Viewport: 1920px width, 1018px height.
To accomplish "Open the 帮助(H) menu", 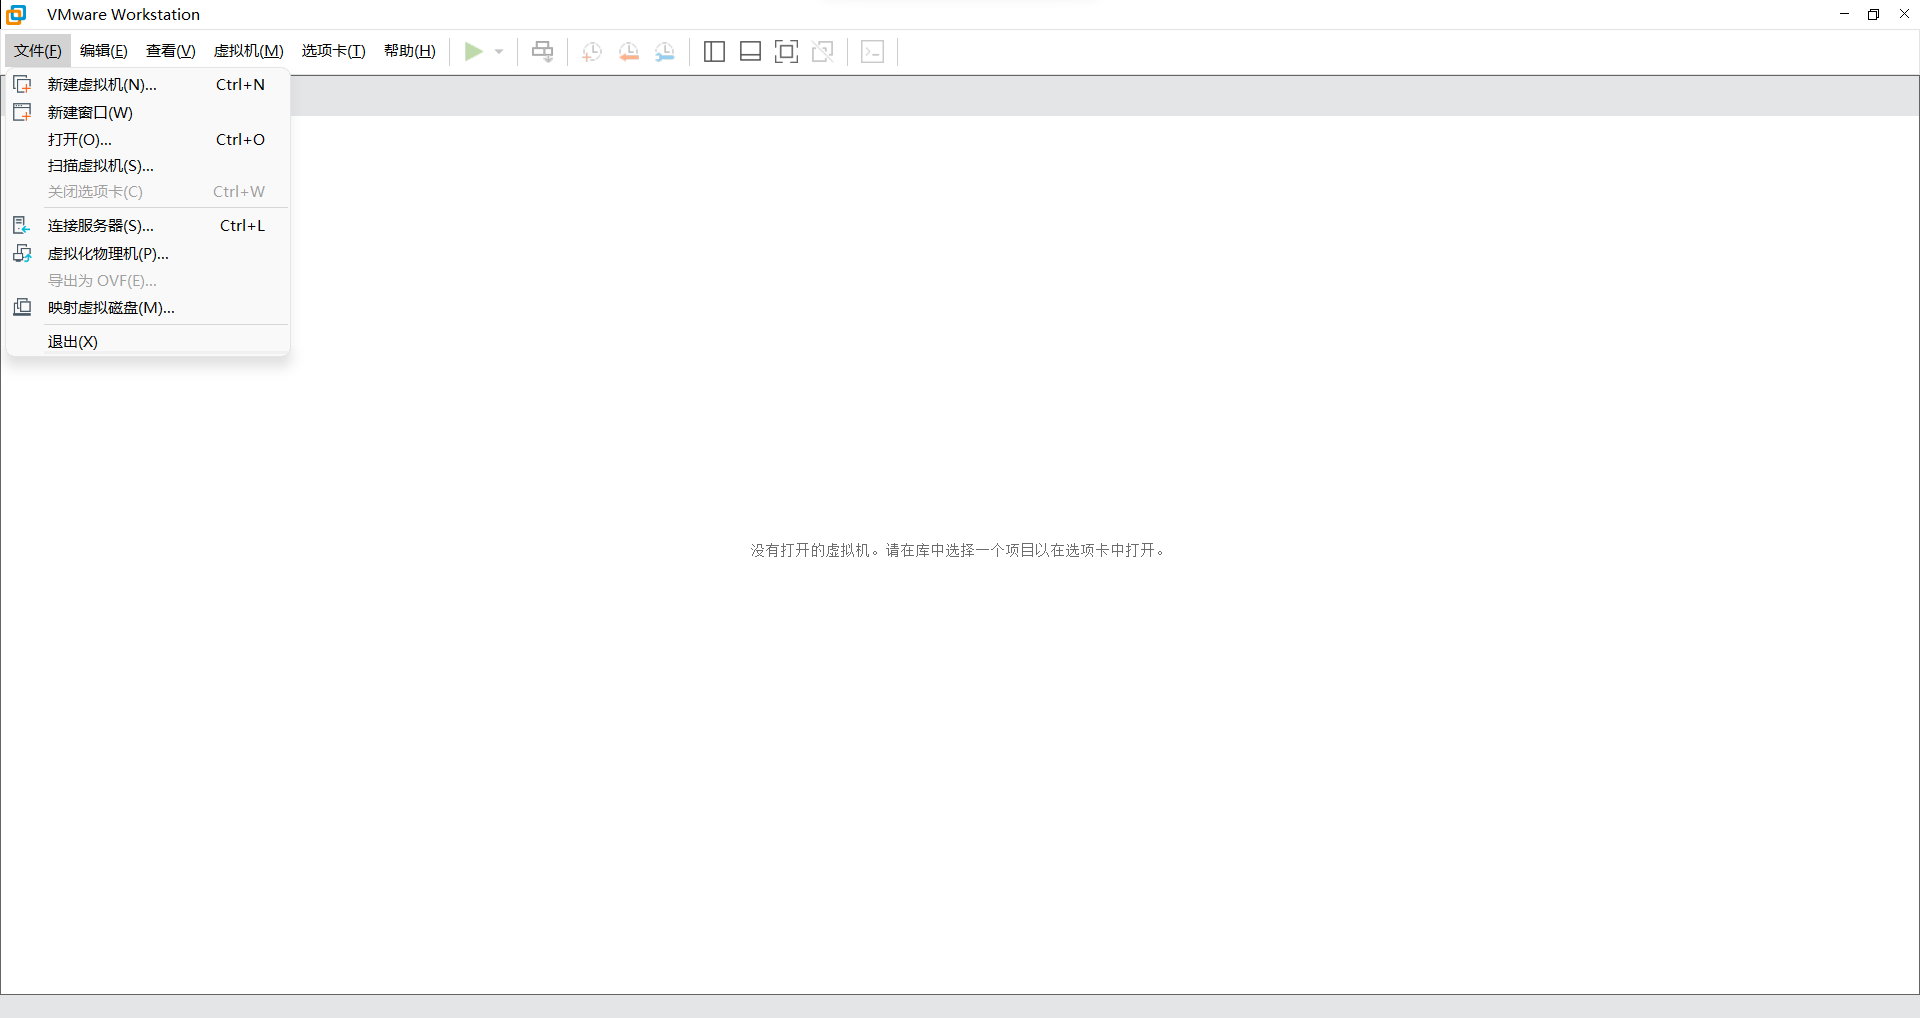I will point(410,51).
